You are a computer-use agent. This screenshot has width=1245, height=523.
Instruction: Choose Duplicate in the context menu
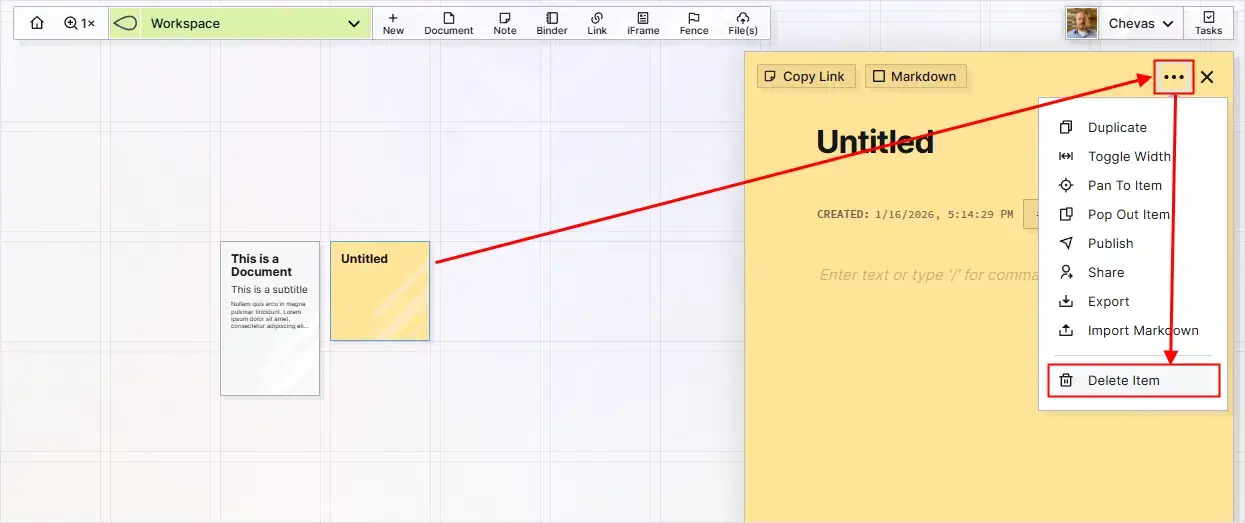1117,127
